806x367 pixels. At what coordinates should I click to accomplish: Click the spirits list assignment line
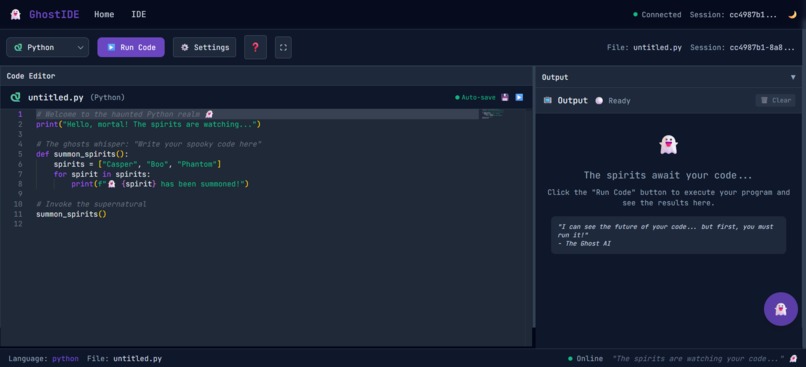point(137,164)
